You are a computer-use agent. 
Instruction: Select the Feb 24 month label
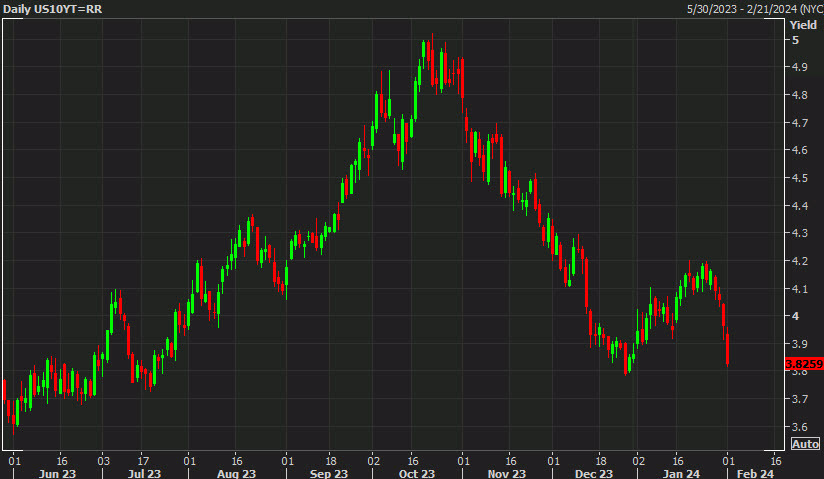click(756, 473)
